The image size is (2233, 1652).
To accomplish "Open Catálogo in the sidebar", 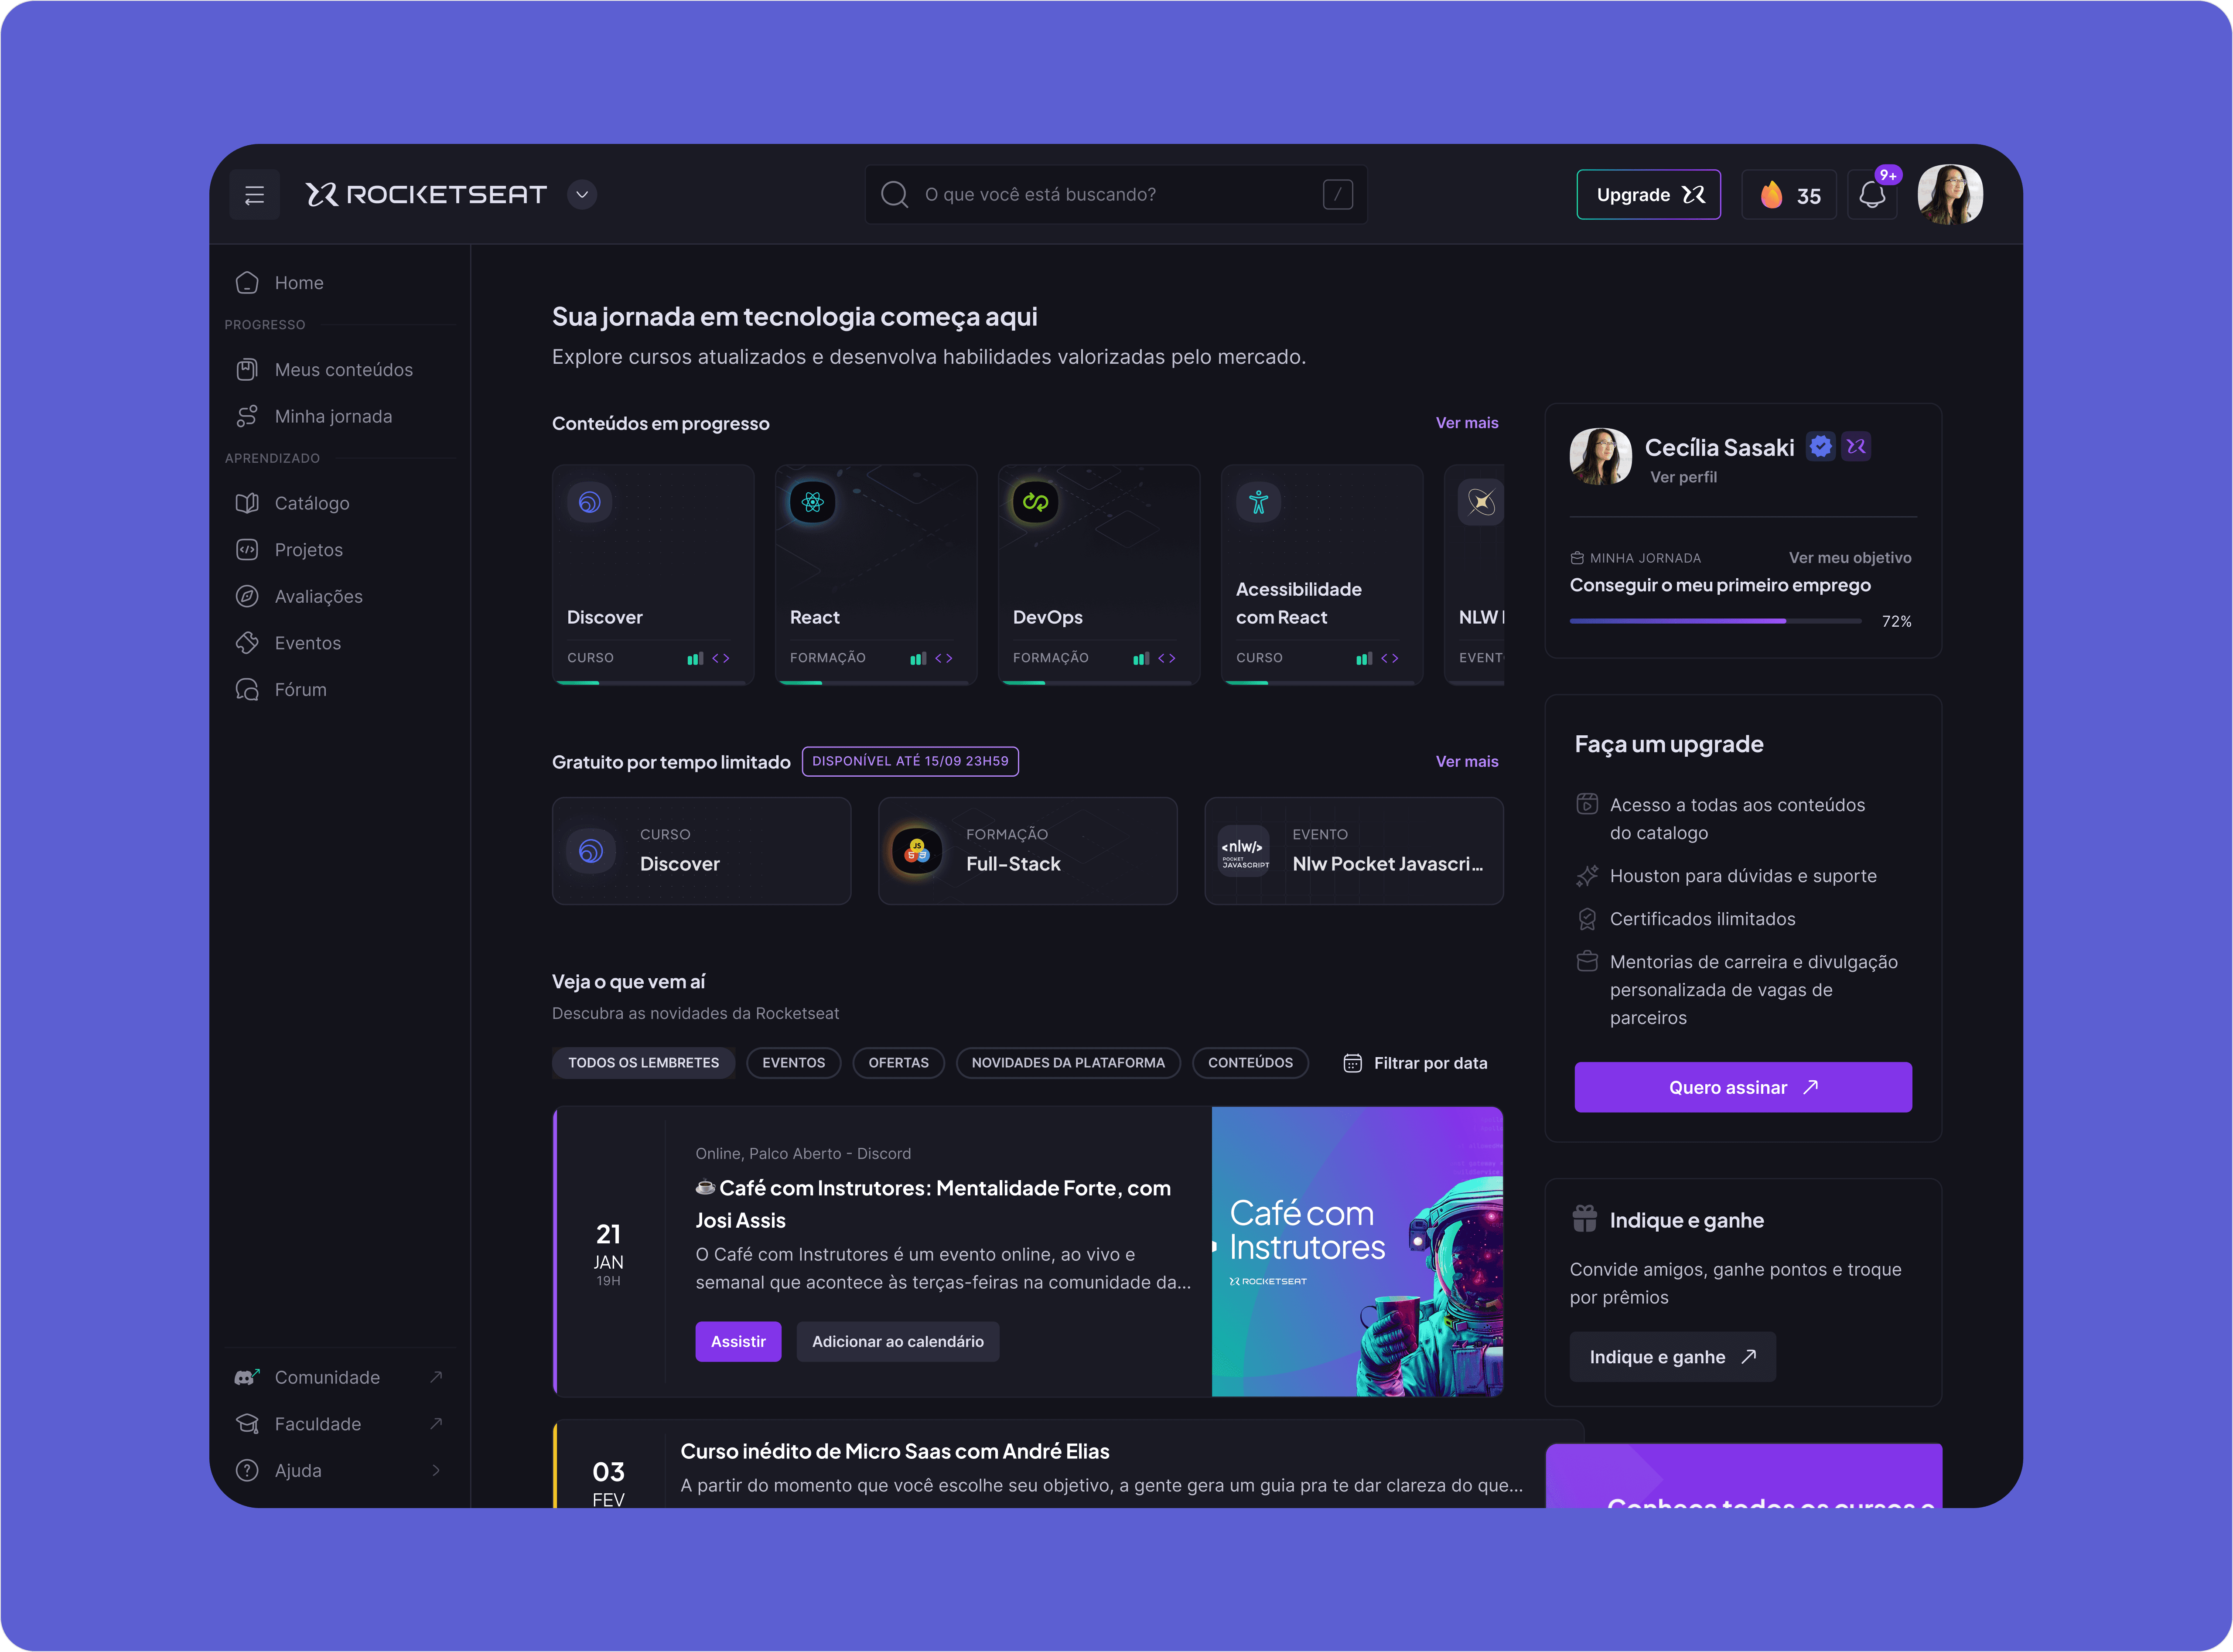I will coord(311,503).
